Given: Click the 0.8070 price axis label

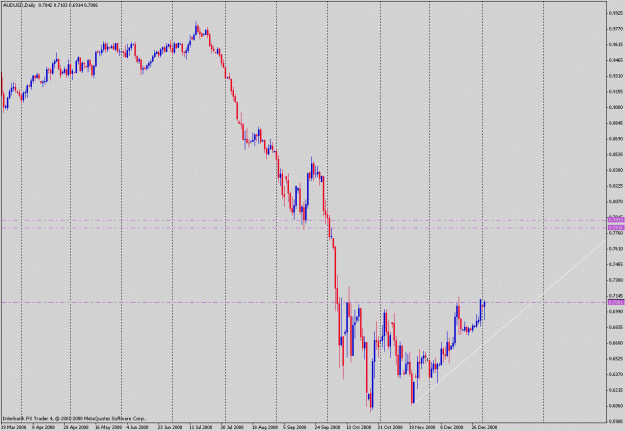Looking at the screenshot, I should click(616, 202).
